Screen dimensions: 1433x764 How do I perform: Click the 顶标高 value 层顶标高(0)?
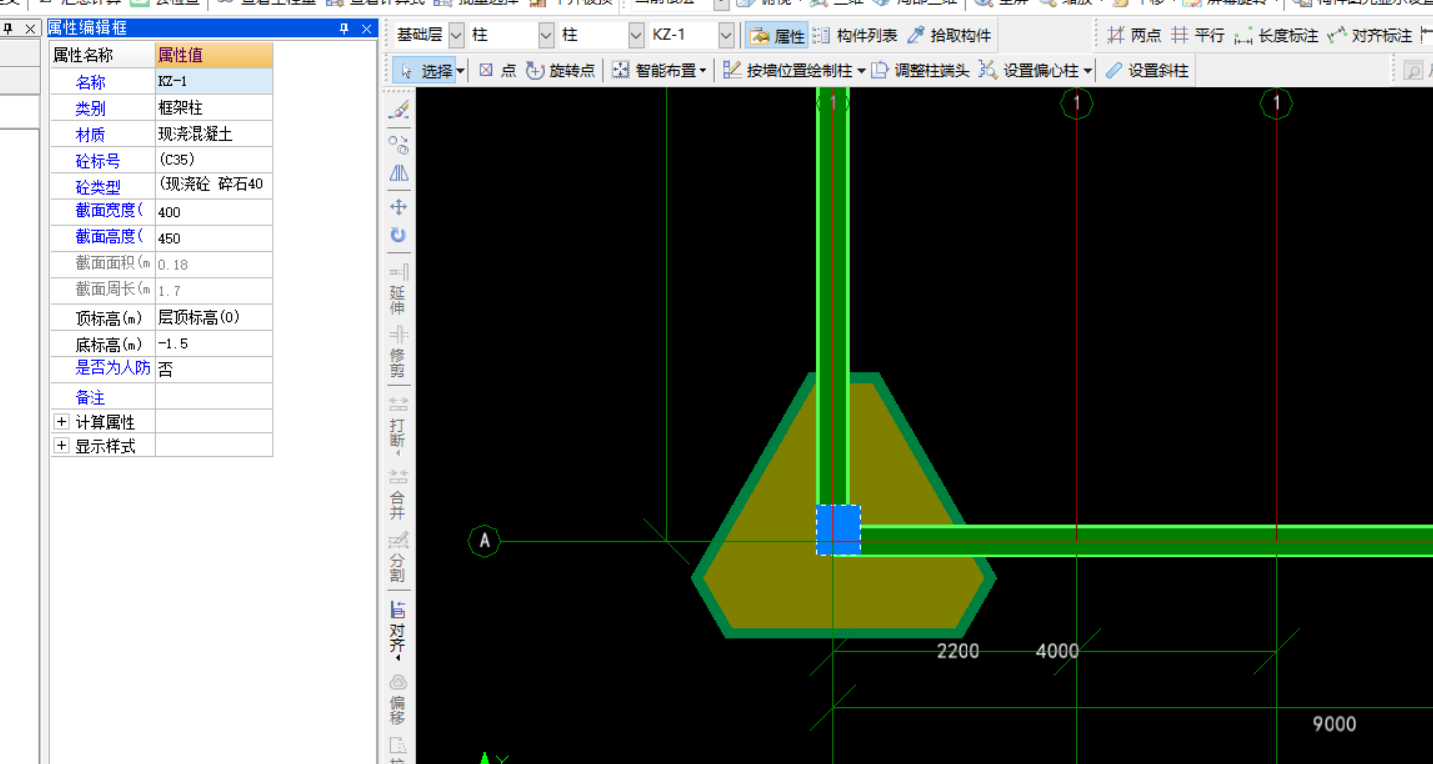[214, 318]
